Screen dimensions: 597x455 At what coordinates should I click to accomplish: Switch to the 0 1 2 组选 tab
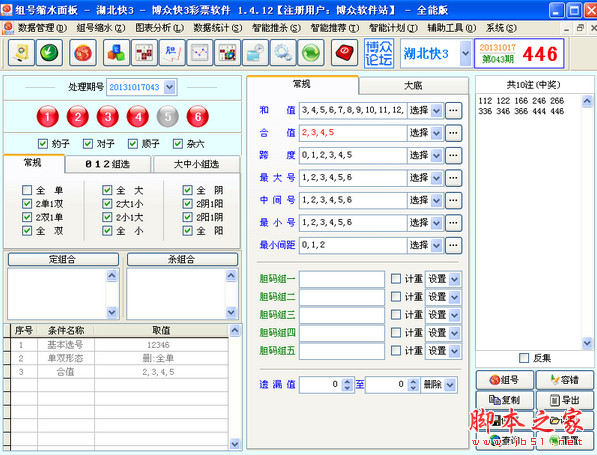pos(108,164)
